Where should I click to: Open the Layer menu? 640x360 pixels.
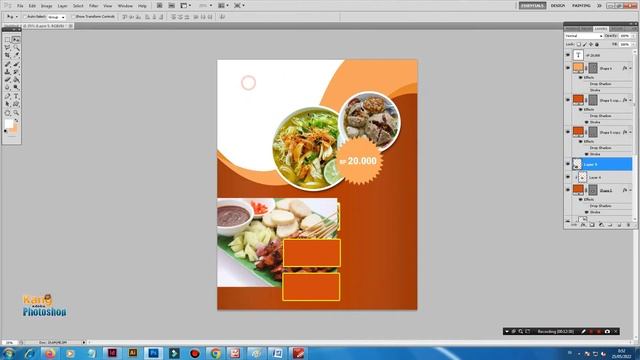pos(62,6)
